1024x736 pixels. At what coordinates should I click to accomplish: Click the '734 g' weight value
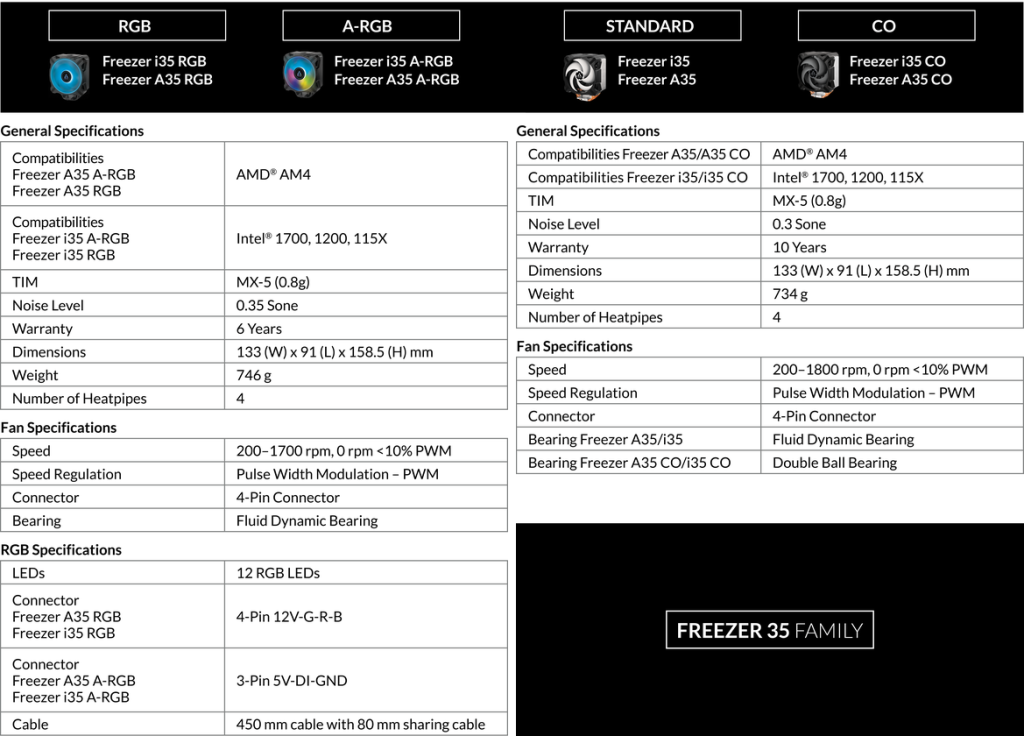(790, 294)
